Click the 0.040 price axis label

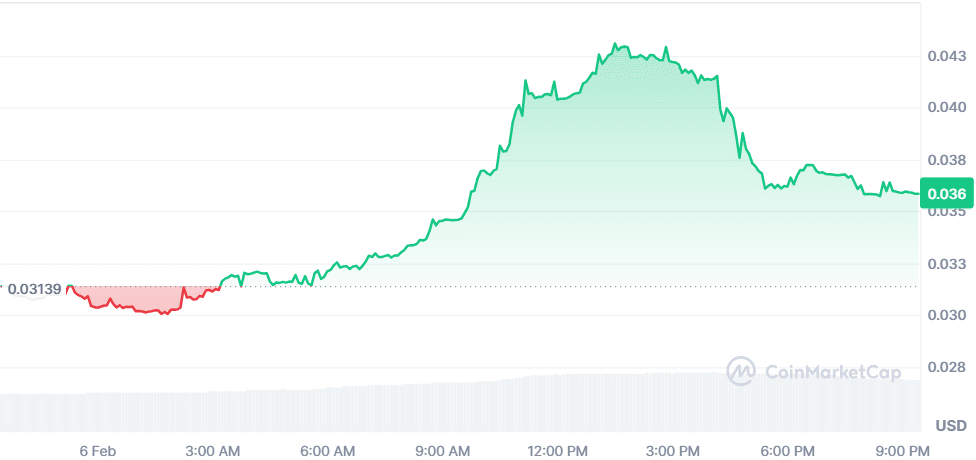click(x=945, y=107)
